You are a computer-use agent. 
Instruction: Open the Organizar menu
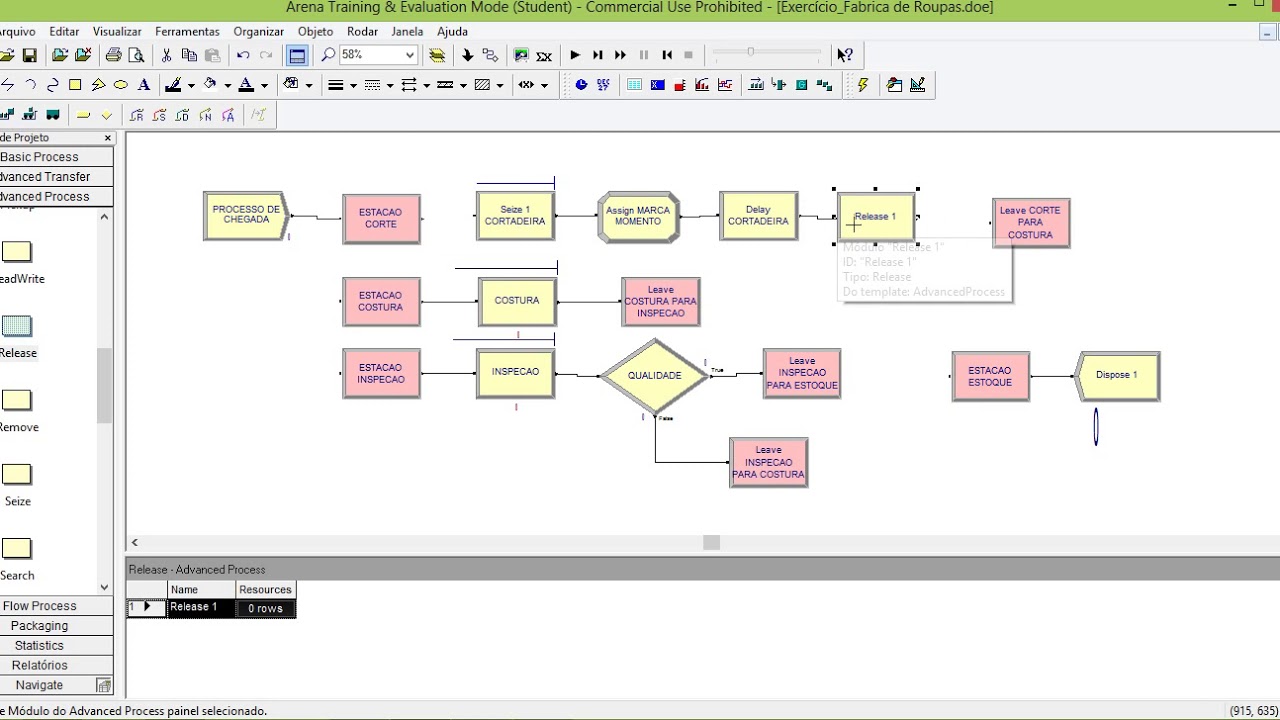tap(259, 31)
